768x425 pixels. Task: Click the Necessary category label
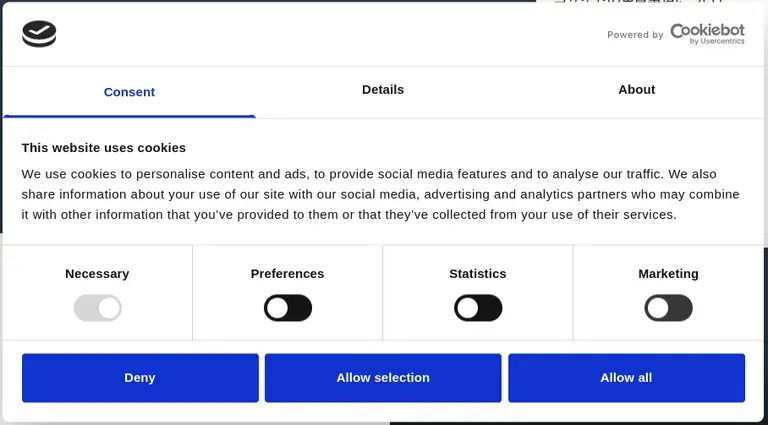pos(97,274)
